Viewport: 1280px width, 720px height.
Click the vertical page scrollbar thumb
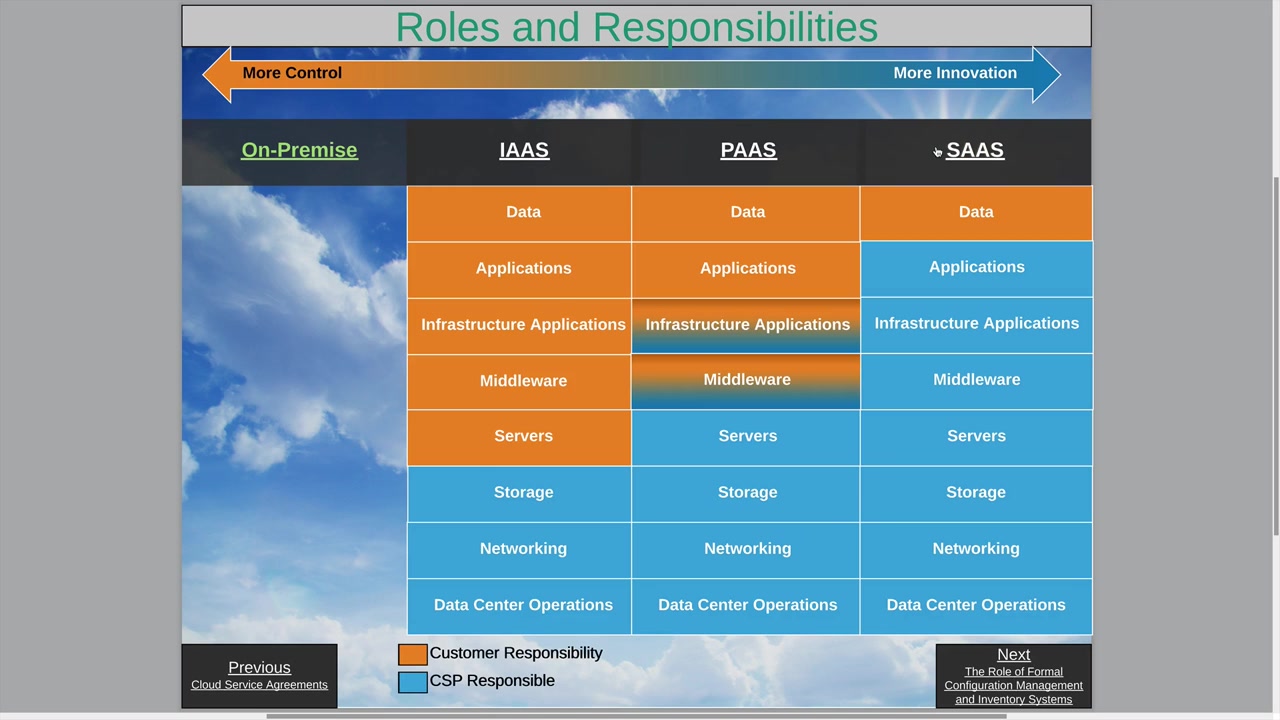point(1275,358)
